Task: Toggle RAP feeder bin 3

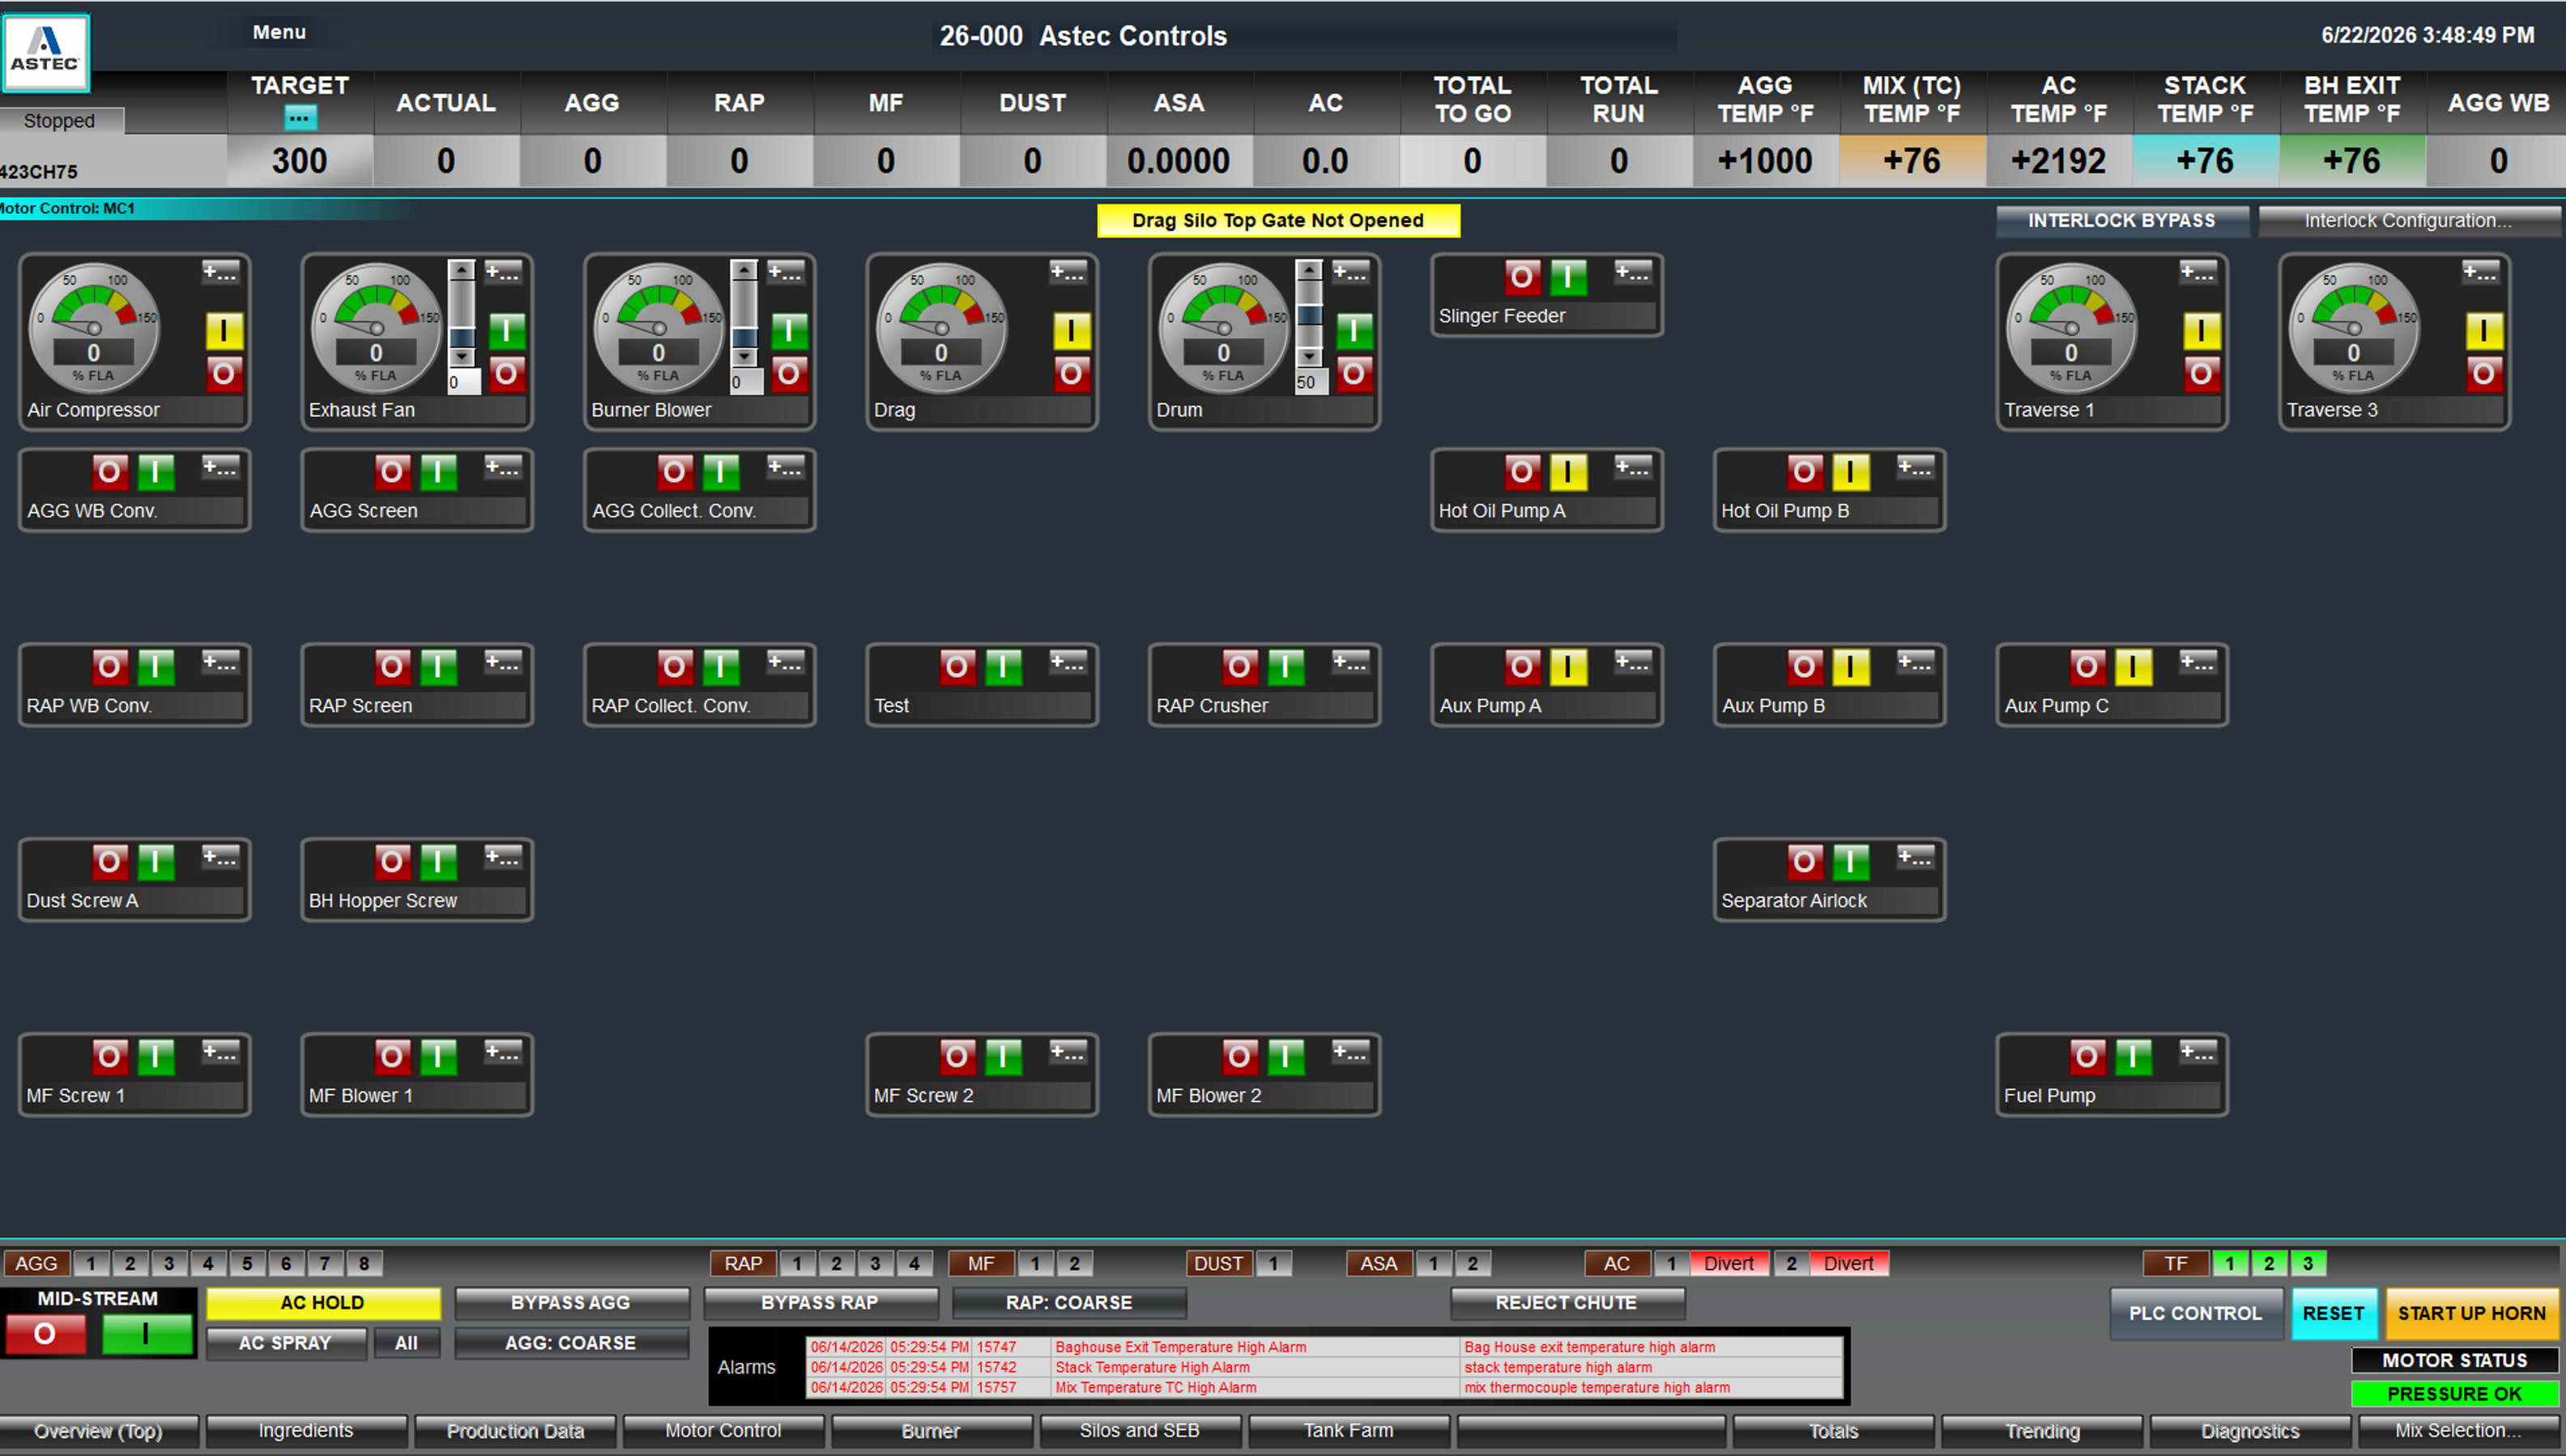Action: 875,1264
